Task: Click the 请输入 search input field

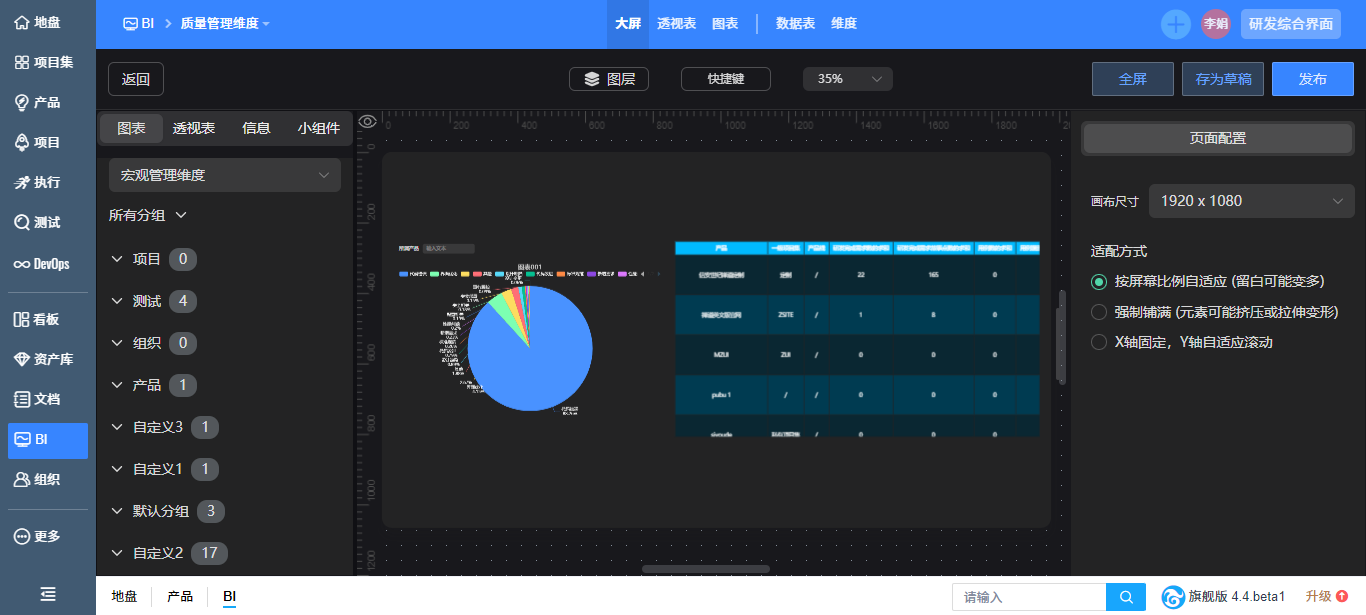Action: tap(1029, 597)
